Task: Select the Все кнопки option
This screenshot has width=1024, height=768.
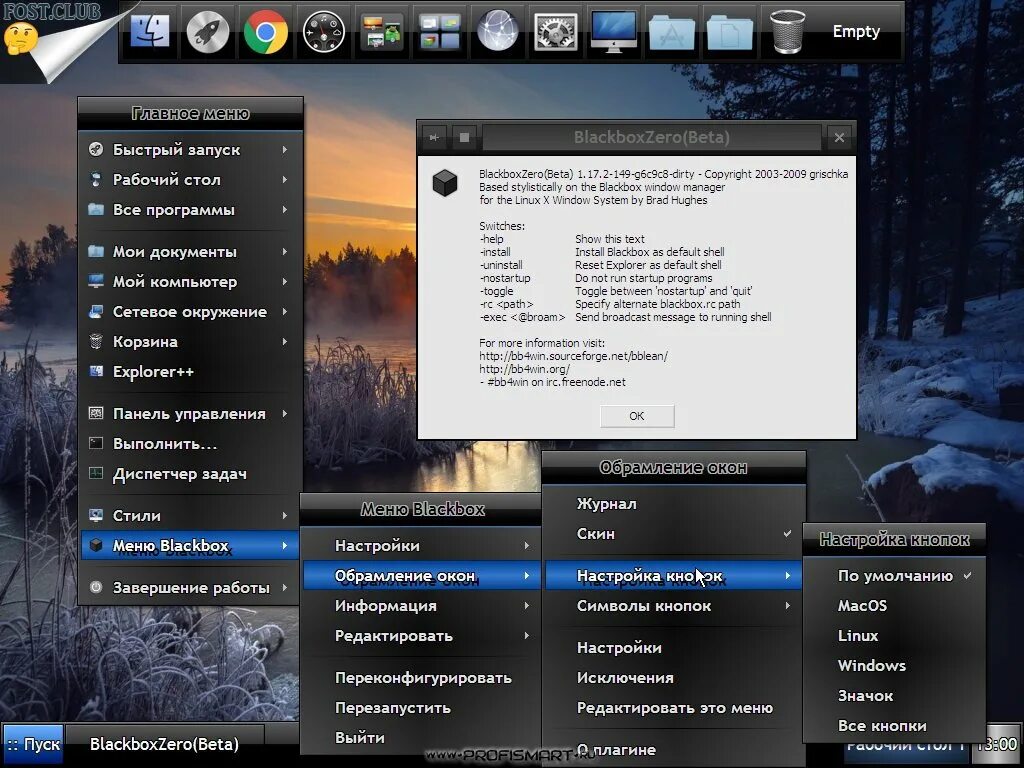Action: (895, 726)
